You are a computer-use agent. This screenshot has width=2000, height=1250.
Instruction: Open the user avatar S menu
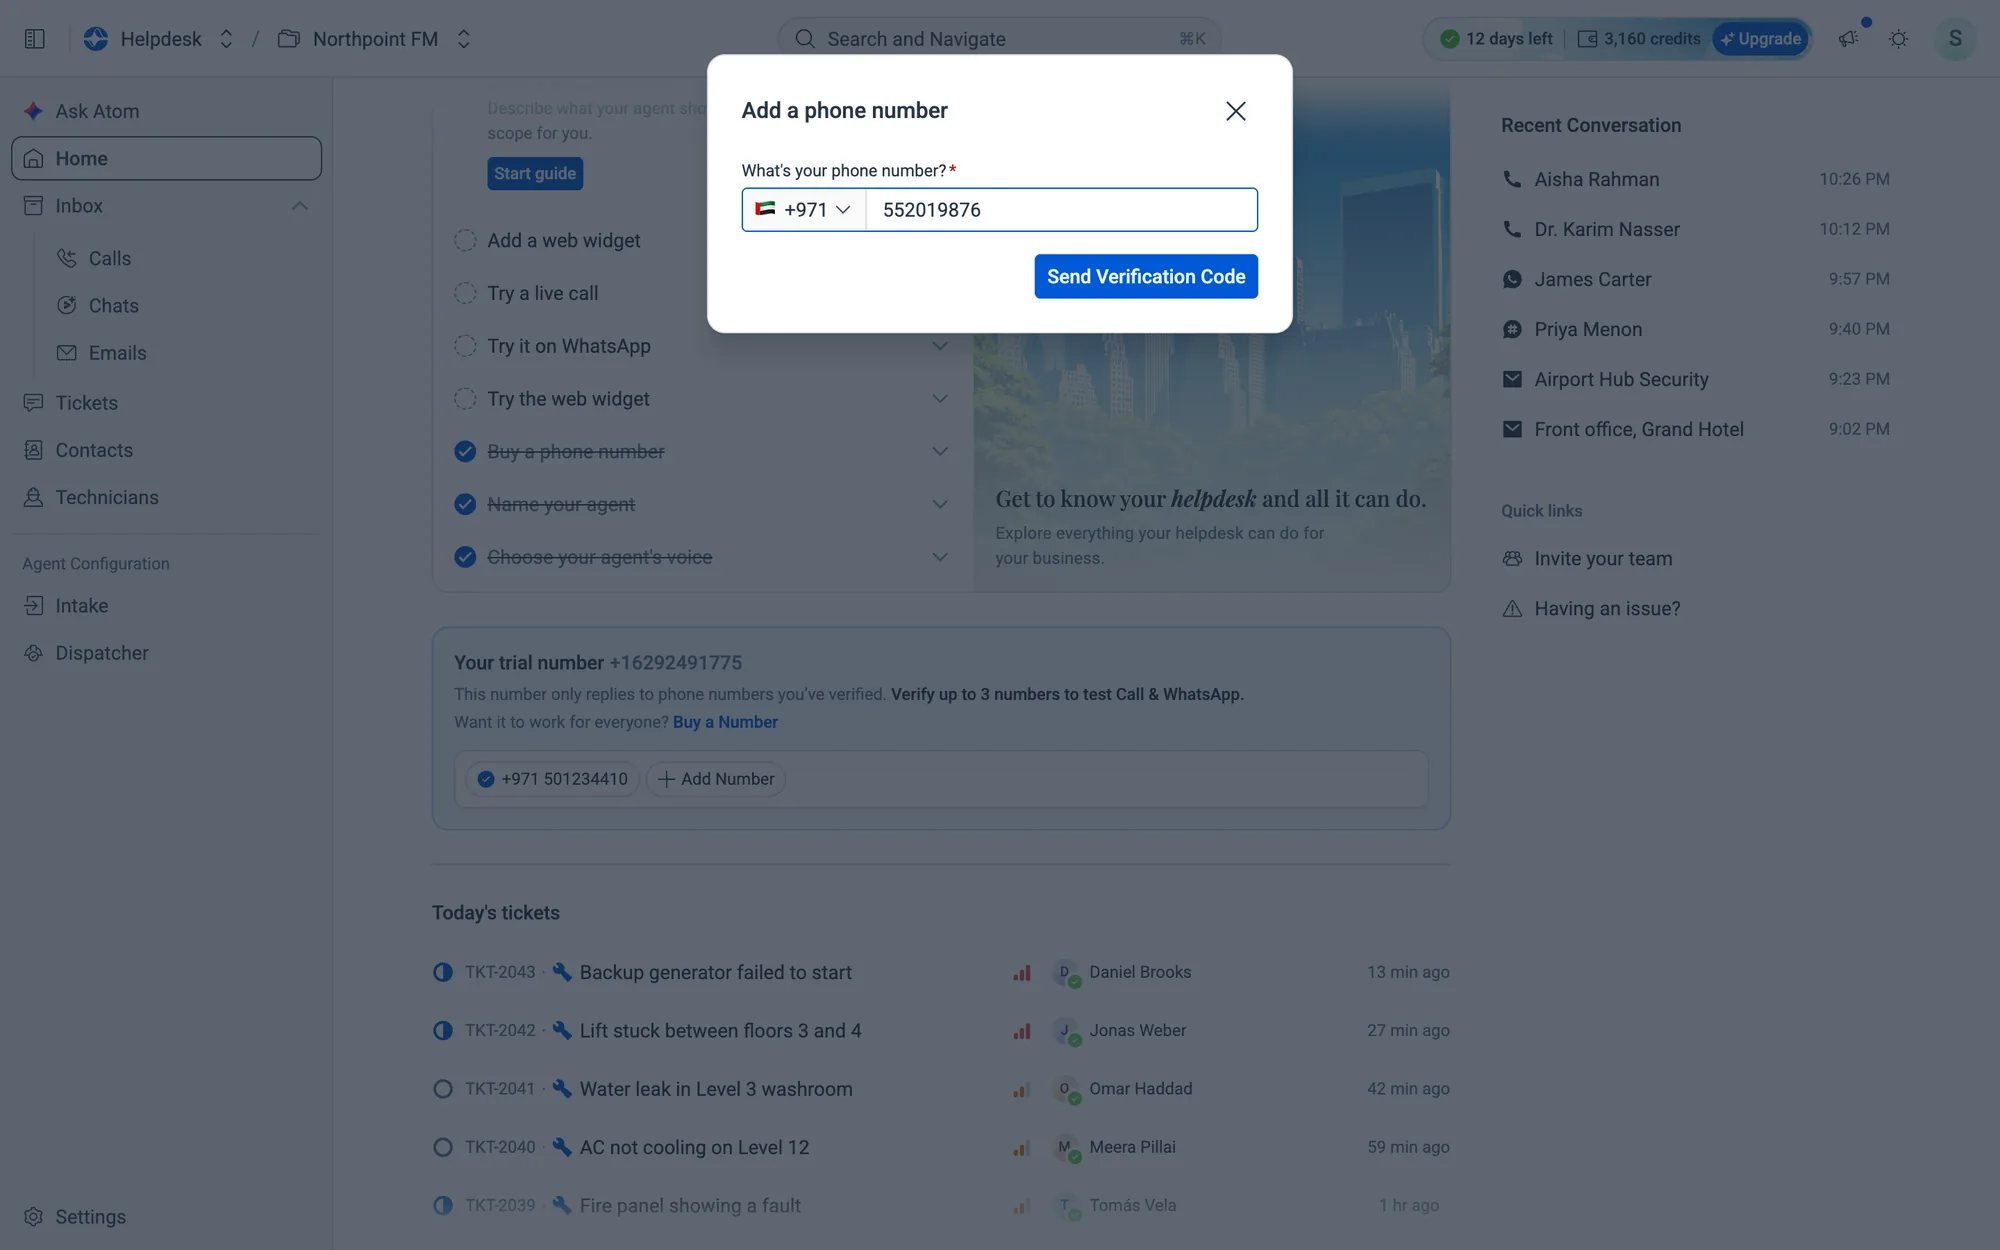click(1955, 39)
